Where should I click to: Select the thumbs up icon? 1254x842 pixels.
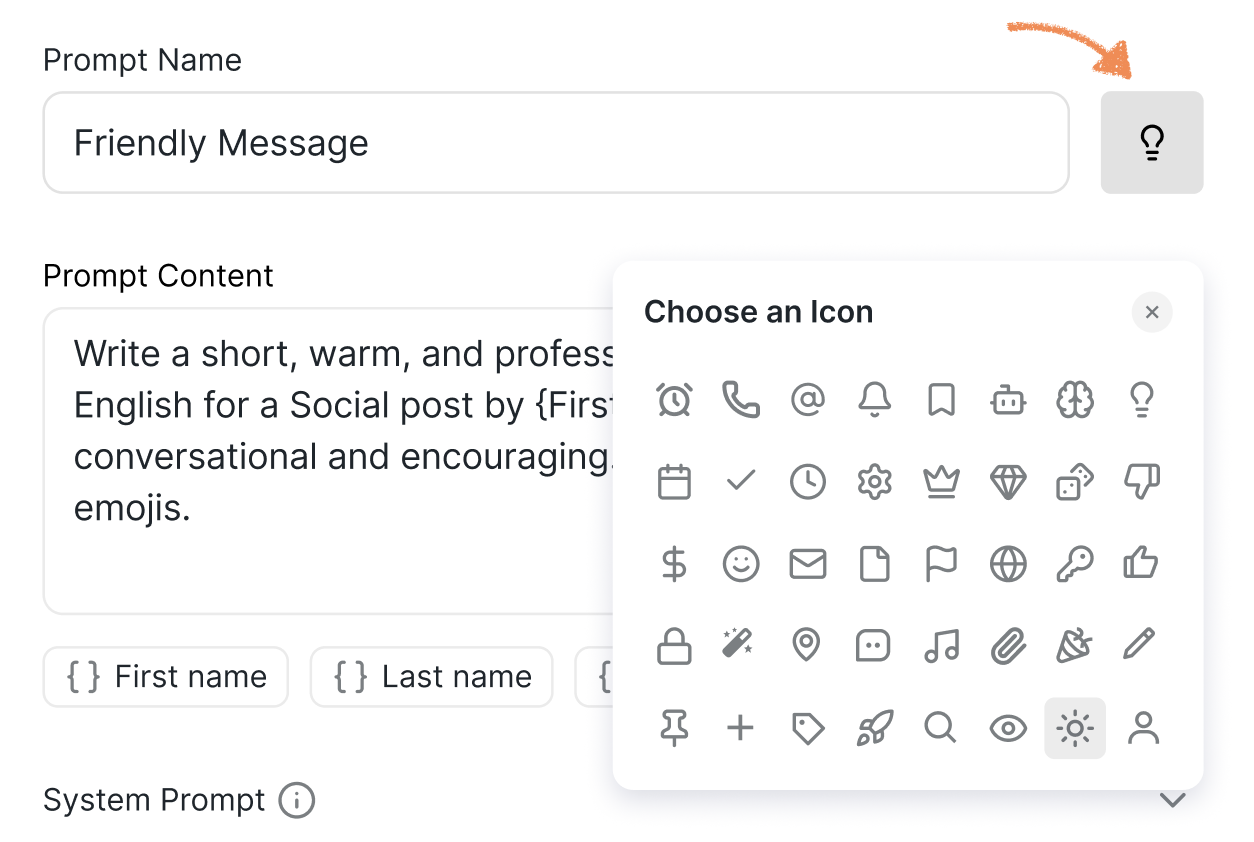[x=1141, y=564]
